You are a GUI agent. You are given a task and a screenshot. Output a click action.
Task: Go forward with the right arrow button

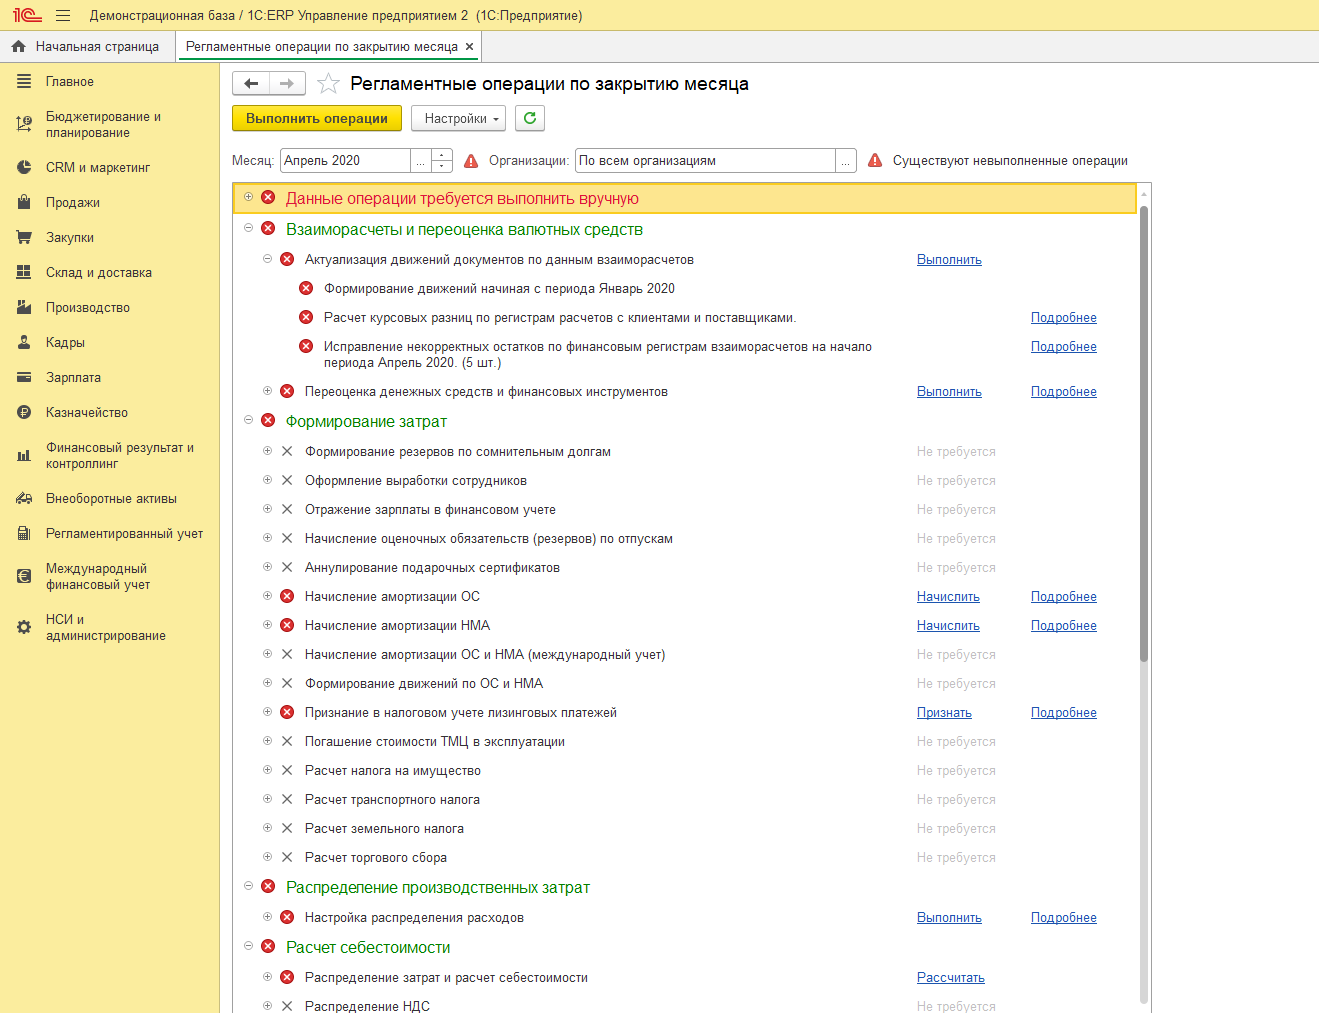(x=287, y=84)
